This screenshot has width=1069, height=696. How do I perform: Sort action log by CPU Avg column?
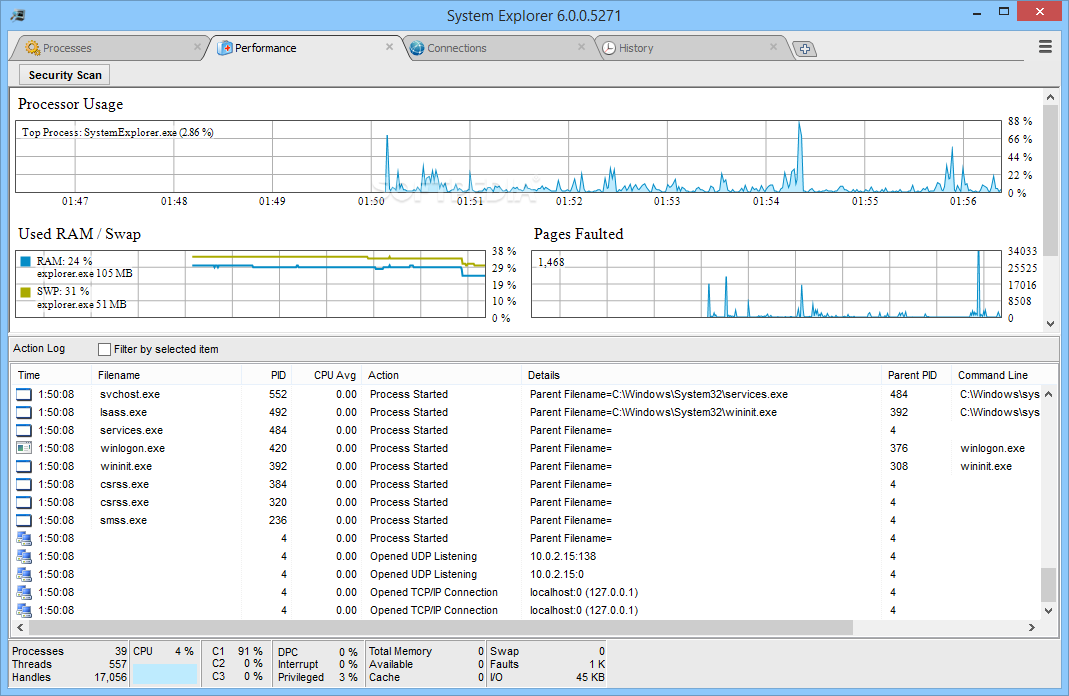tap(327, 375)
